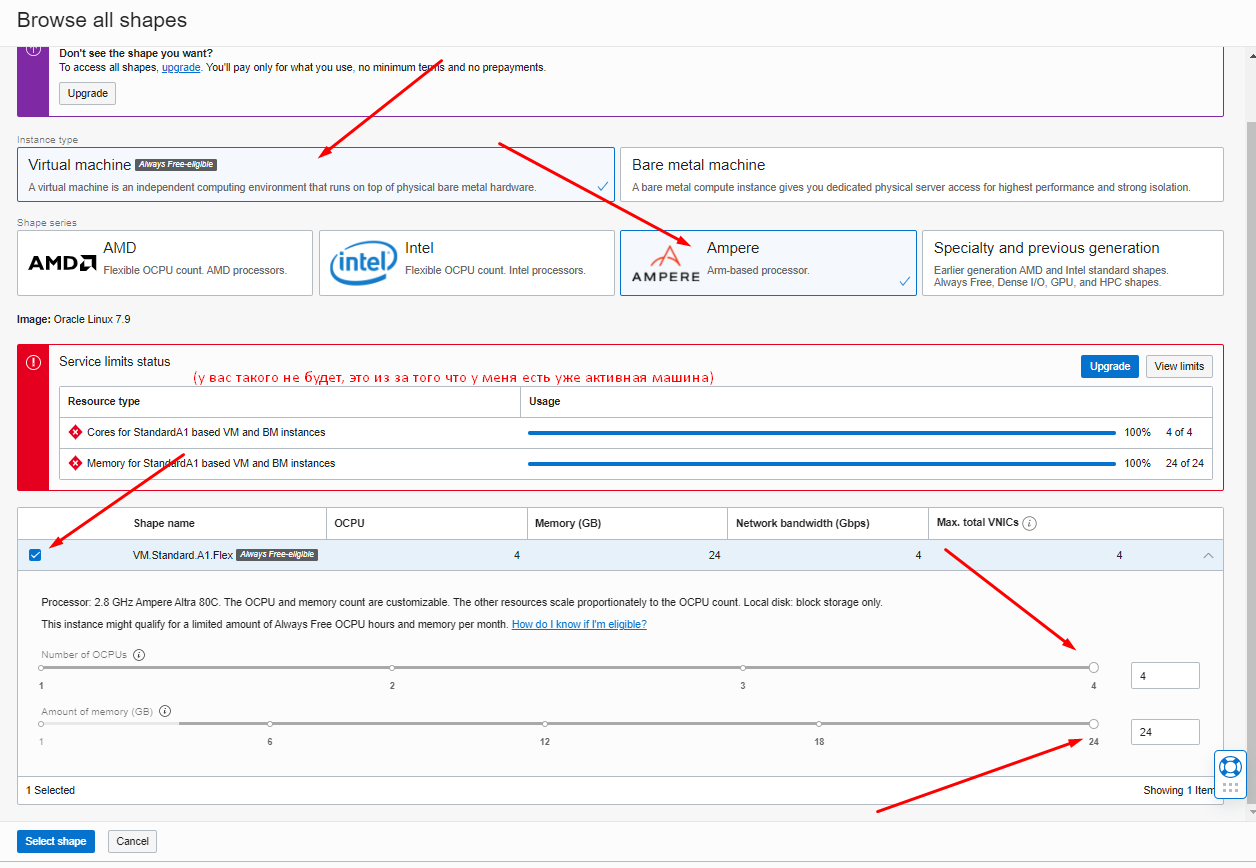The image size is (1256, 868).
Task: Choose Specialty and previous generation series
Action: (1073, 263)
